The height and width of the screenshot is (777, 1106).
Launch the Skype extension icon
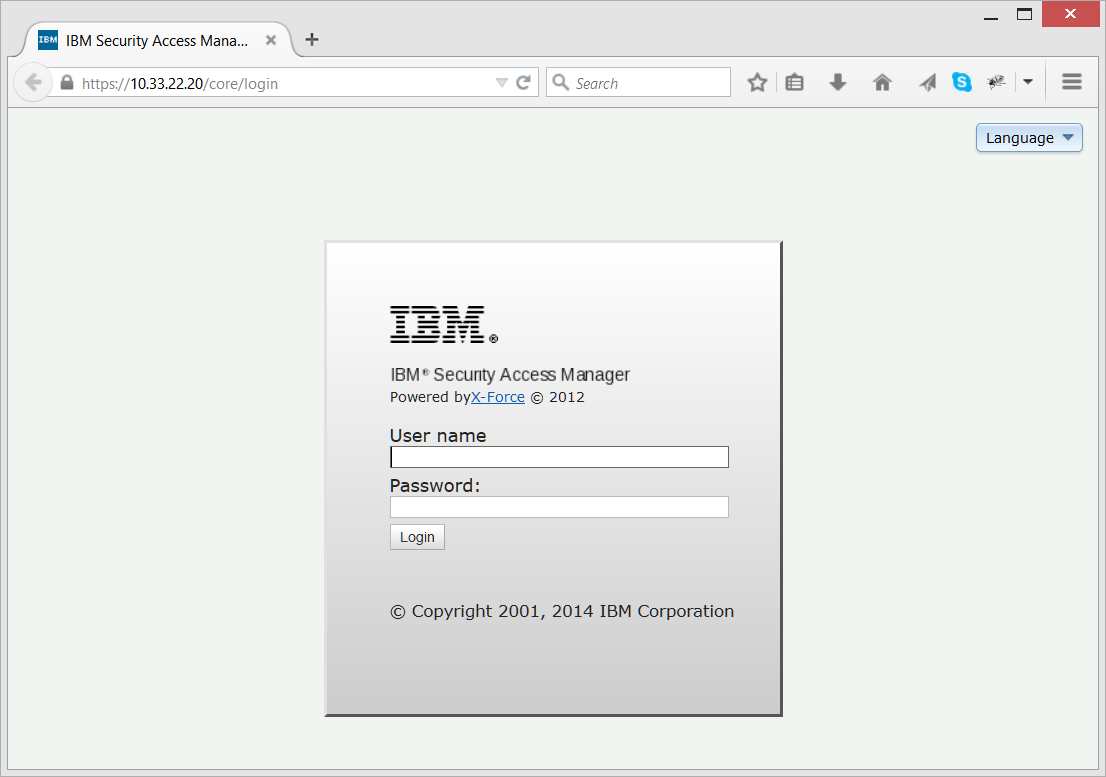962,81
